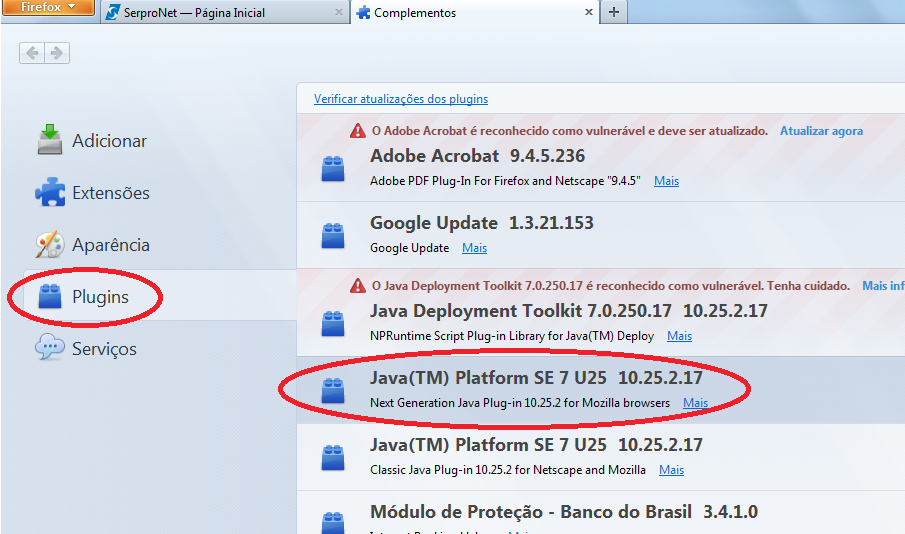Viewport: 905px width, 534px height.
Task: Click the Java Deployment Toolkit plugin icon
Action: pos(333,323)
